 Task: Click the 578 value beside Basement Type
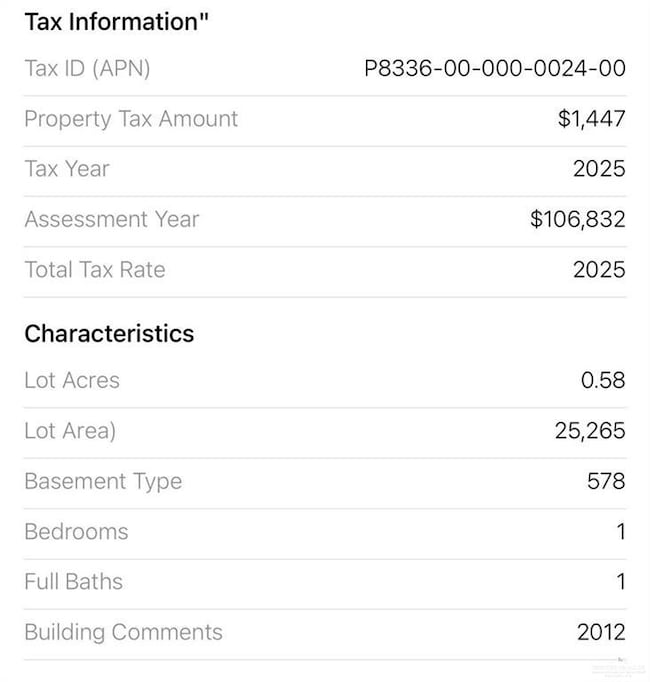[606, 481]
